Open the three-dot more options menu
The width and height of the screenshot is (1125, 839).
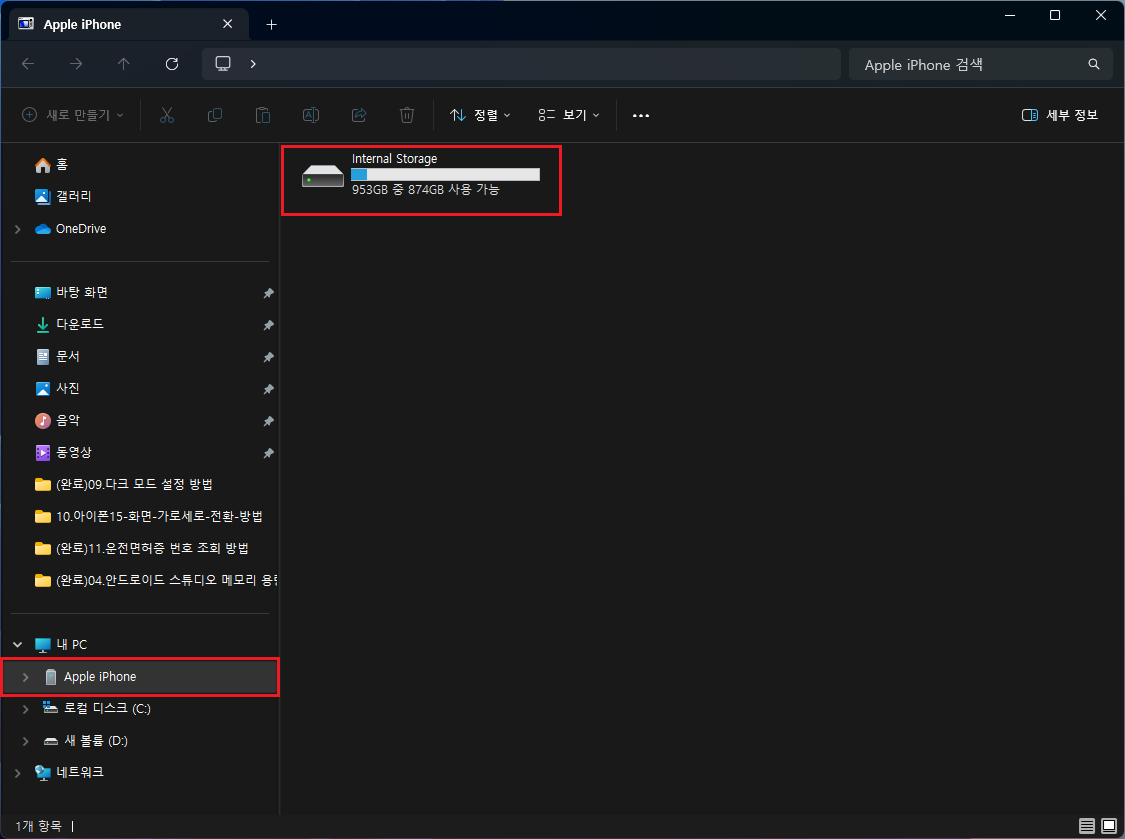[641, 115]
